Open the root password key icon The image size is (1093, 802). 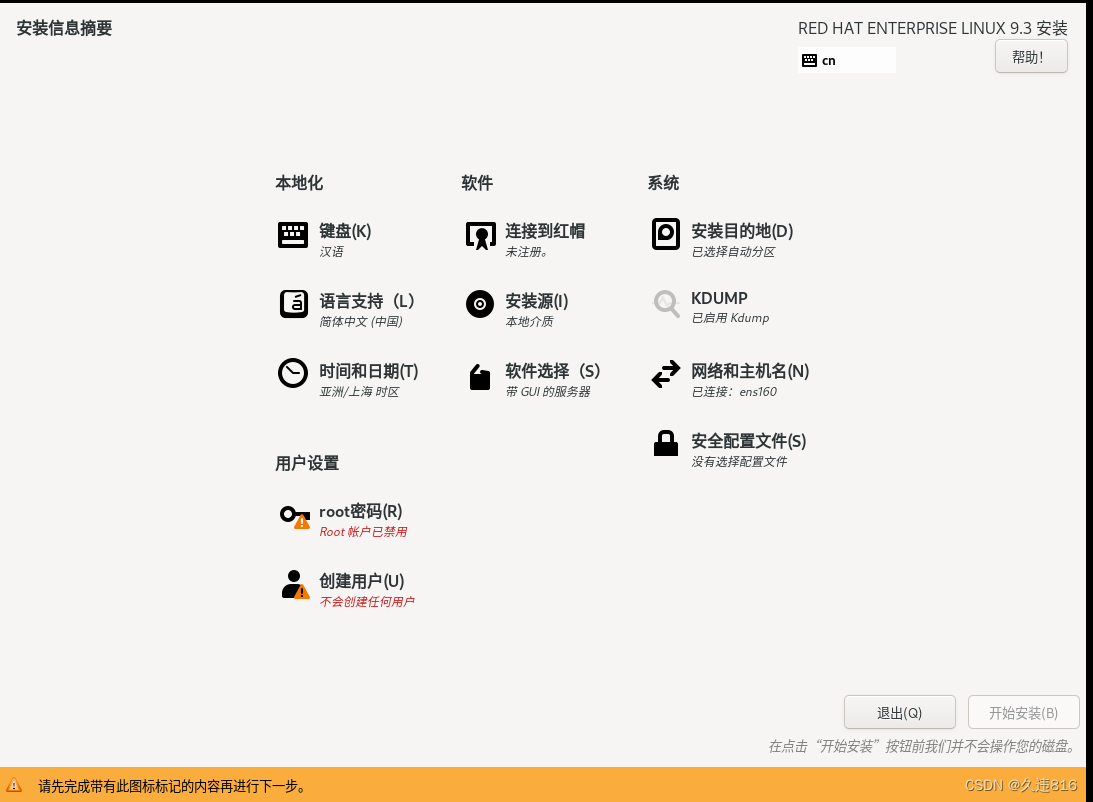(295, 517)
